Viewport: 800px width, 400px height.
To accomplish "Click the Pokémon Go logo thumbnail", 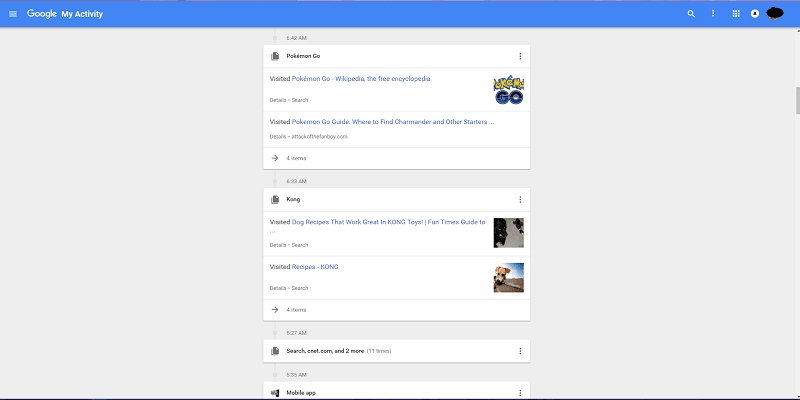I will click(x=509, y=90).
